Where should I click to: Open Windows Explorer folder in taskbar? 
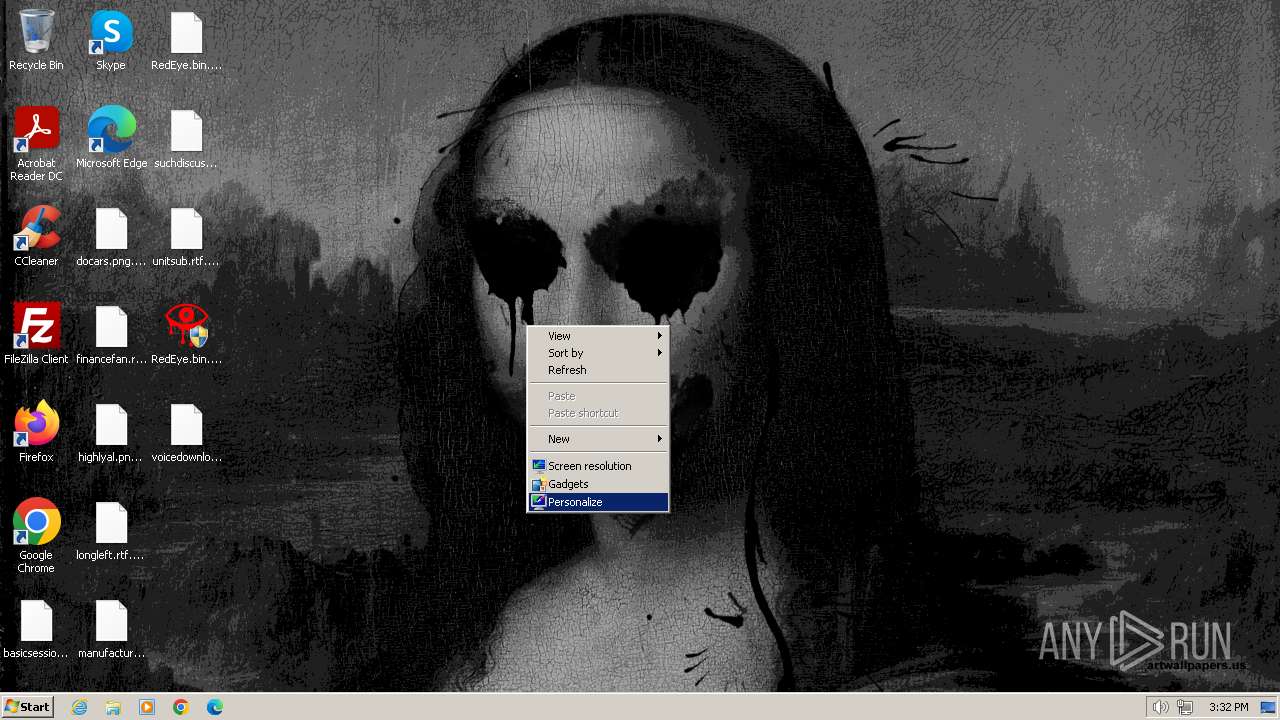pos(113,707)
